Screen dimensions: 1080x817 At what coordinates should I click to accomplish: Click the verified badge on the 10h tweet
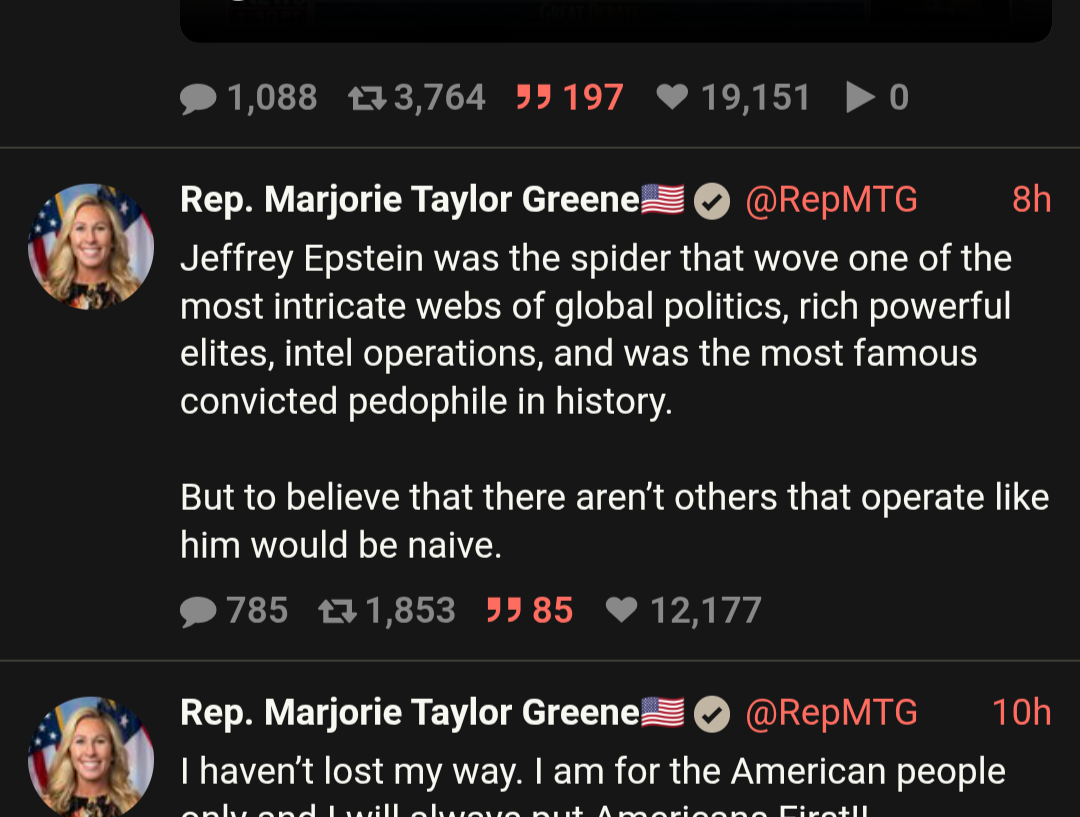click(712, 714)
